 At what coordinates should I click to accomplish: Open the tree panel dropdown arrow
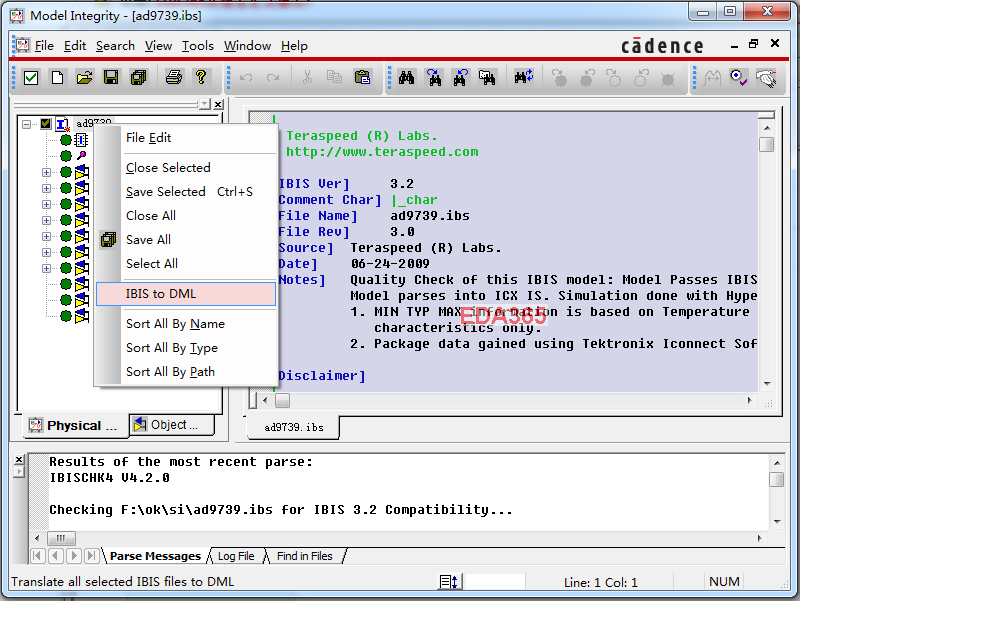click(x=204, y=104)
